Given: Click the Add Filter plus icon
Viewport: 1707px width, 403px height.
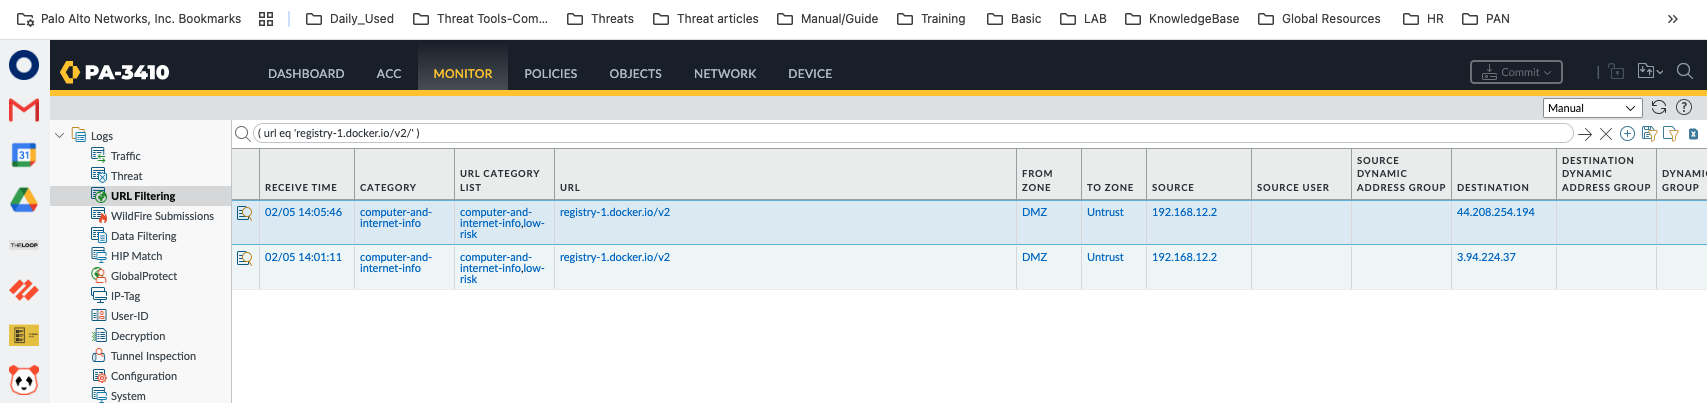Looking at the screenshot, I should 1627,134.
